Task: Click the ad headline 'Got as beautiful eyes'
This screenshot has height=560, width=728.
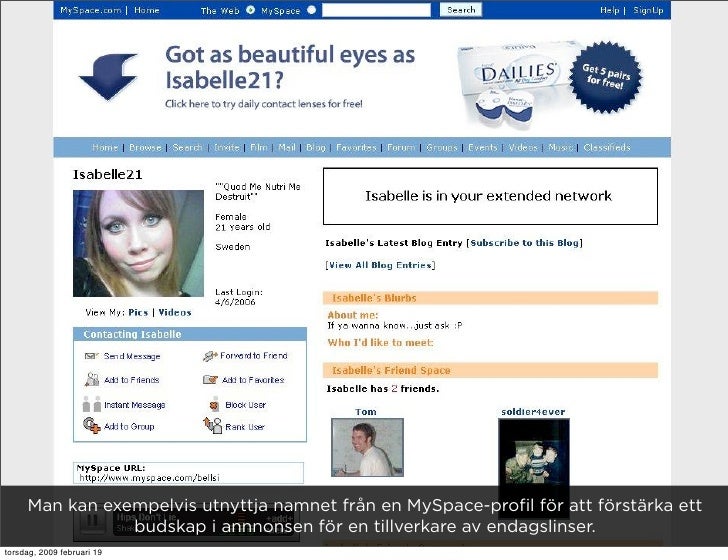Action: tap(290, 67)
